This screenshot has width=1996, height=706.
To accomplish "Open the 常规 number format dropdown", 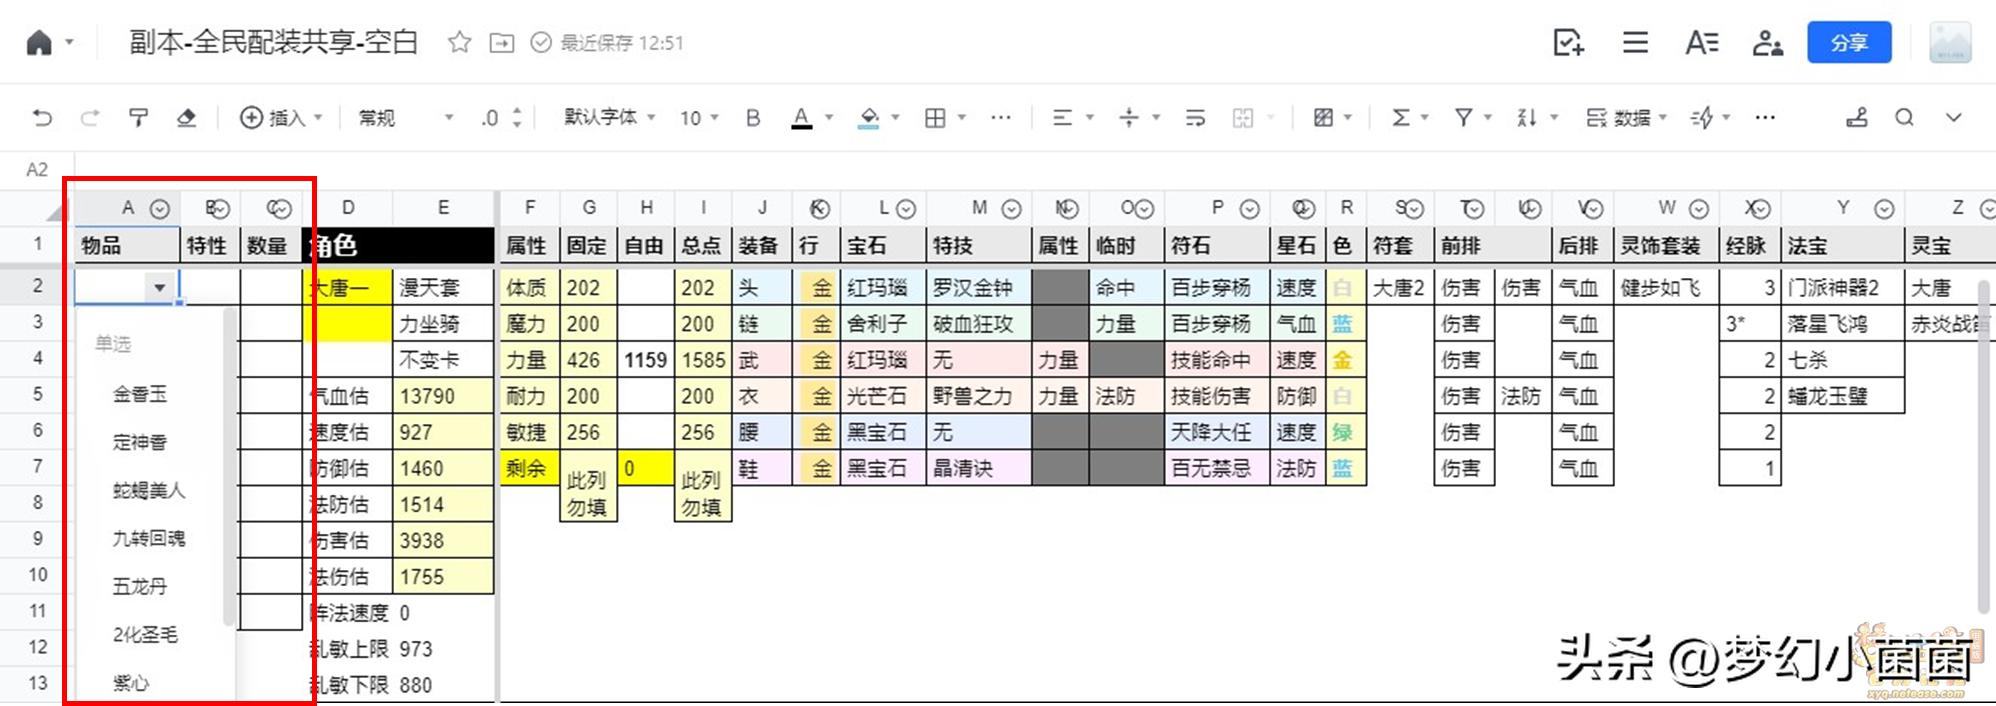I will pyautogui.click(x=406, y=118).
